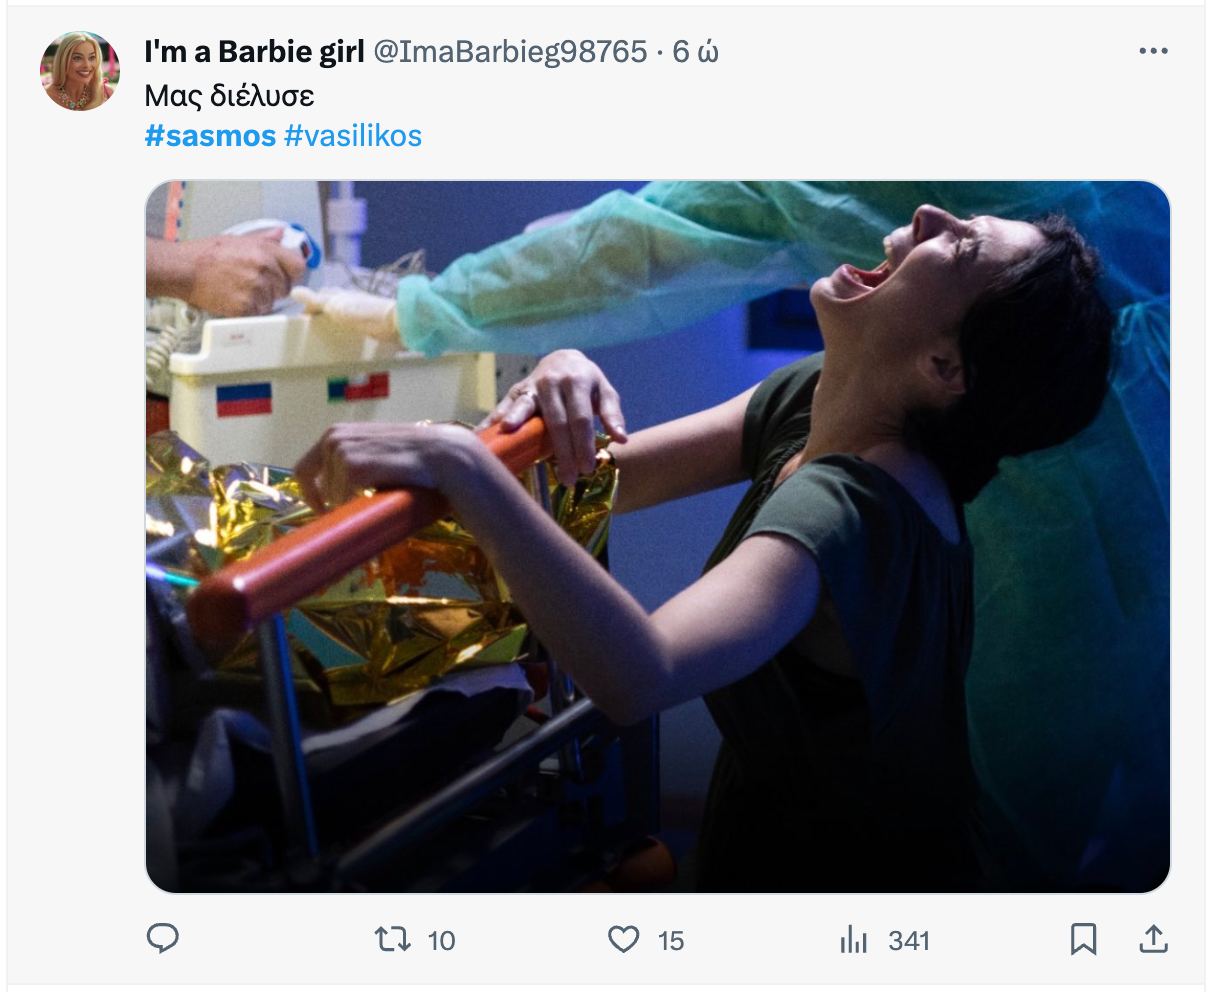The width and height of the screenshot is (1212, 992).
Task: Open the three-dot more options menu
Action: [x=1153, y=51]
